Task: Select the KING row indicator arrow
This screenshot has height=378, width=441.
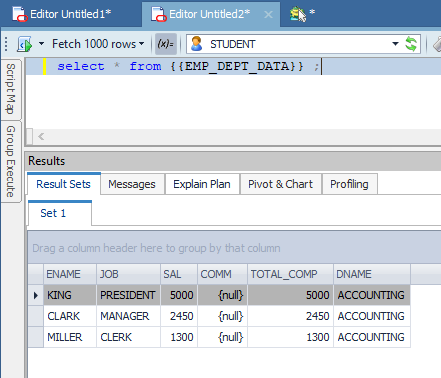Action: tap(36, 295)
